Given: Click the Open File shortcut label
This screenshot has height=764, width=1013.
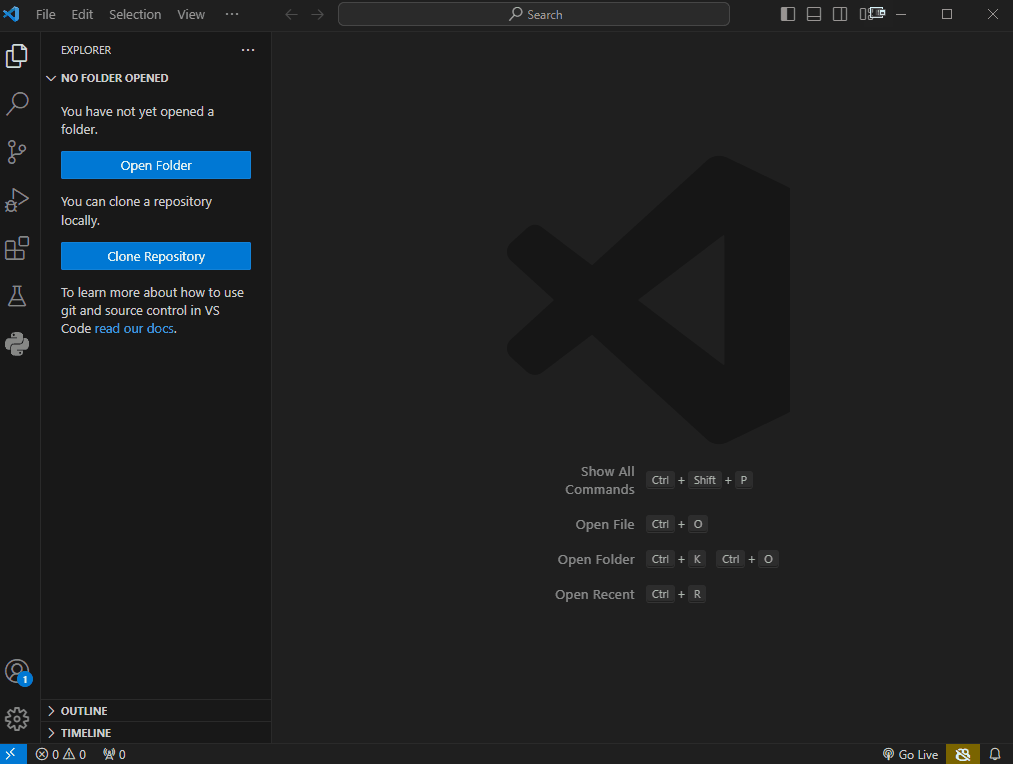Looking at the screenshot, I should (605, 524).
